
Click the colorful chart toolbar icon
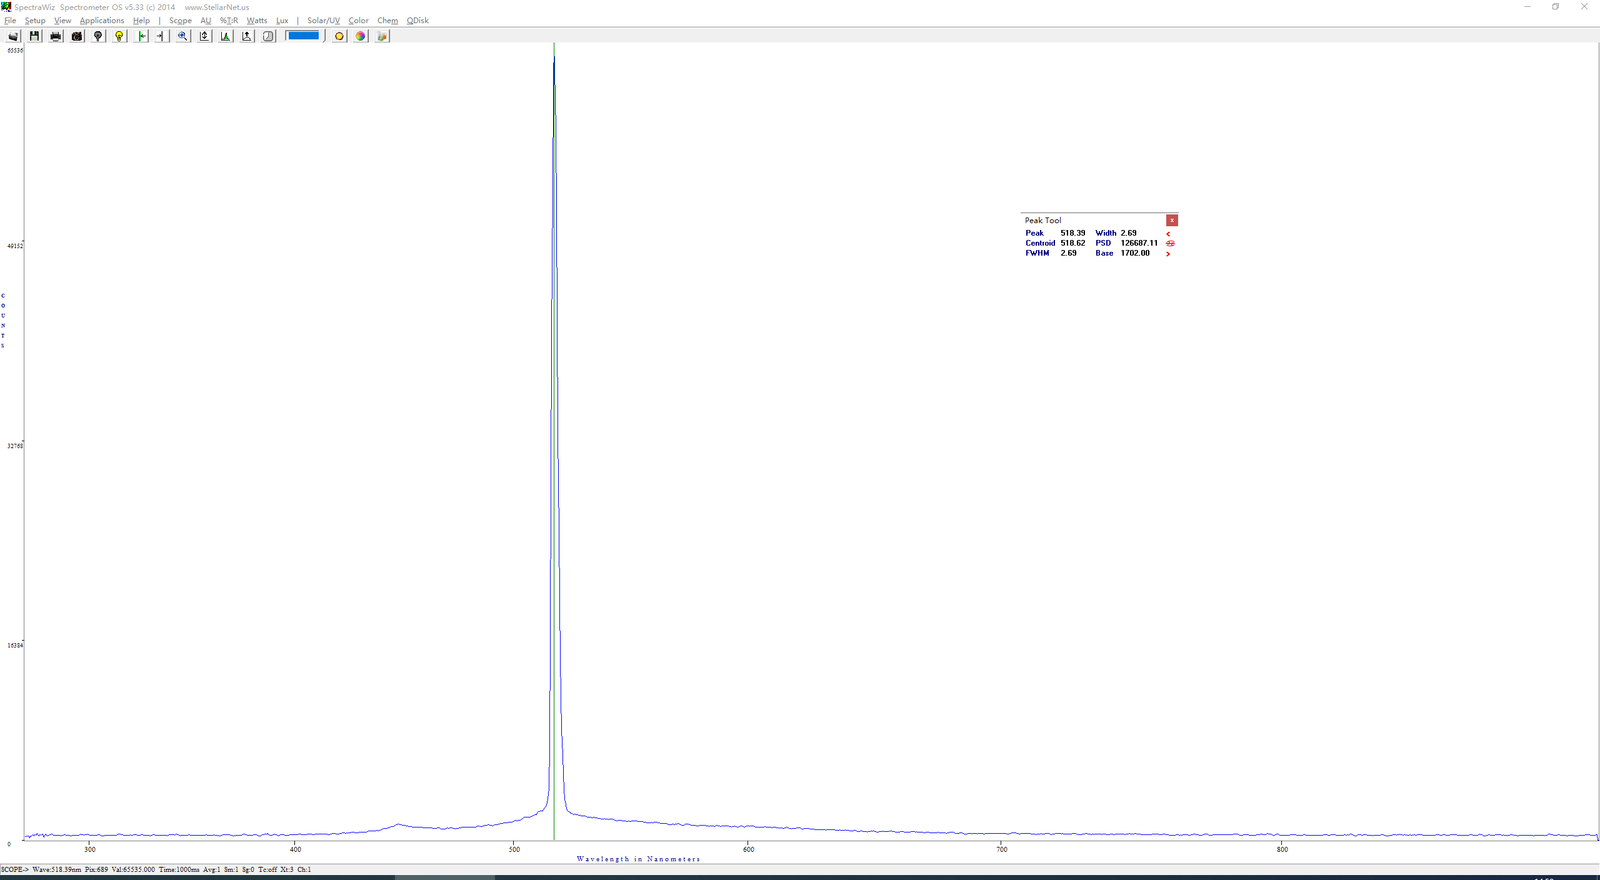point(382,36)
